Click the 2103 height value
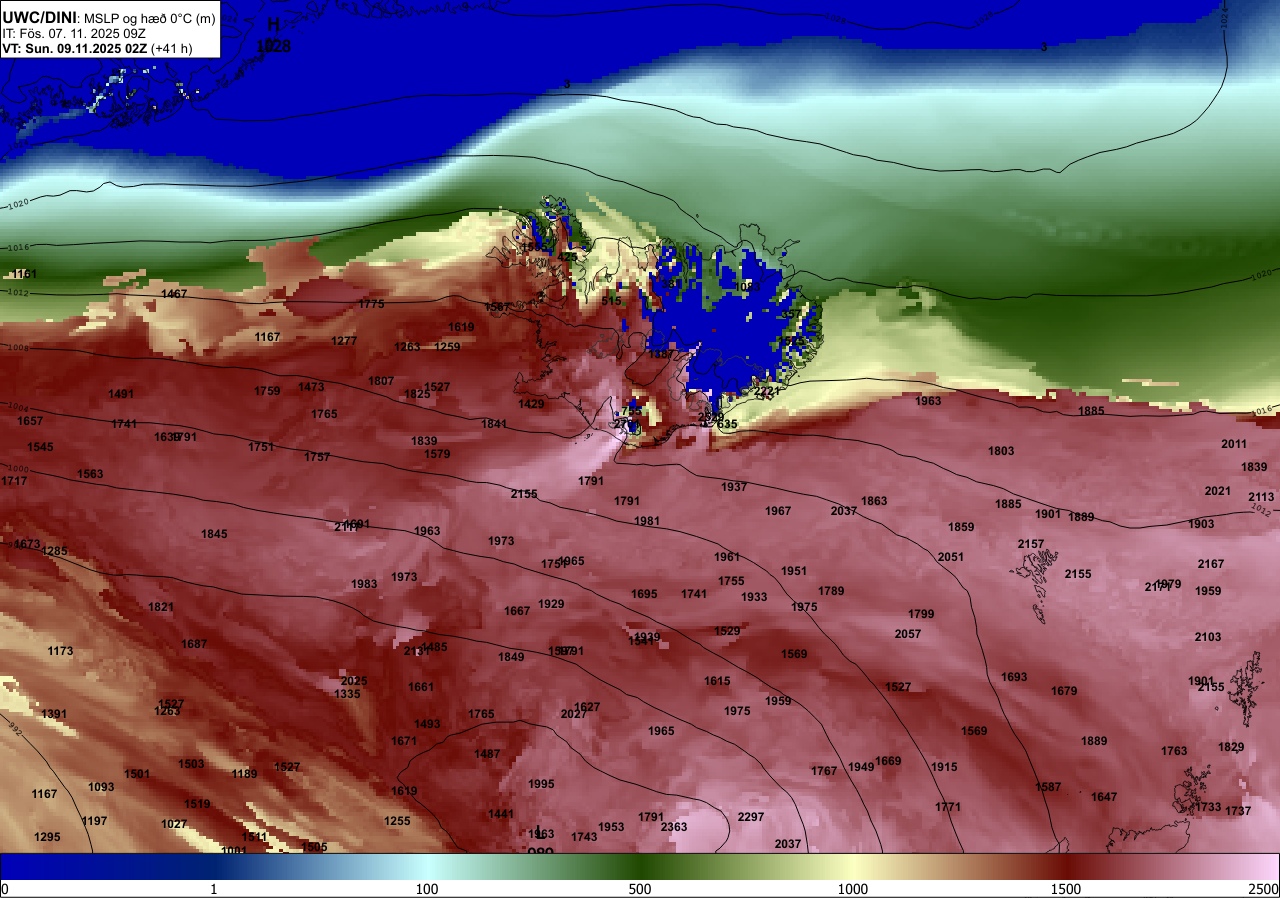1280x898 pixels. (x=1207, y=637)
